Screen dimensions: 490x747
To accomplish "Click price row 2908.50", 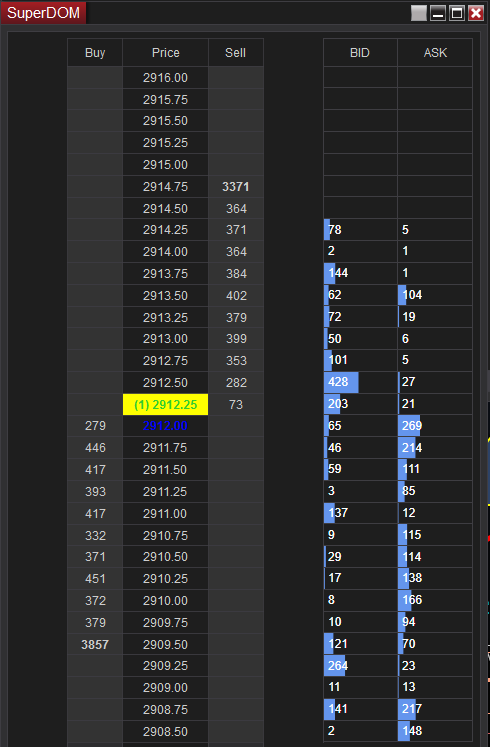I will [166, 731].
